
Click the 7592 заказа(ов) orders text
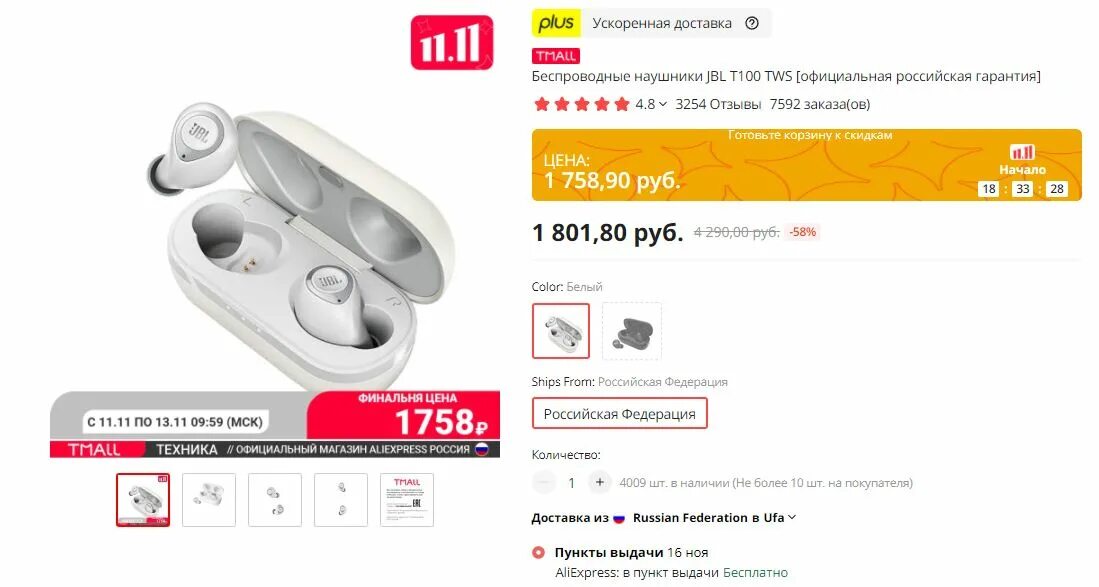pos(819,104)
